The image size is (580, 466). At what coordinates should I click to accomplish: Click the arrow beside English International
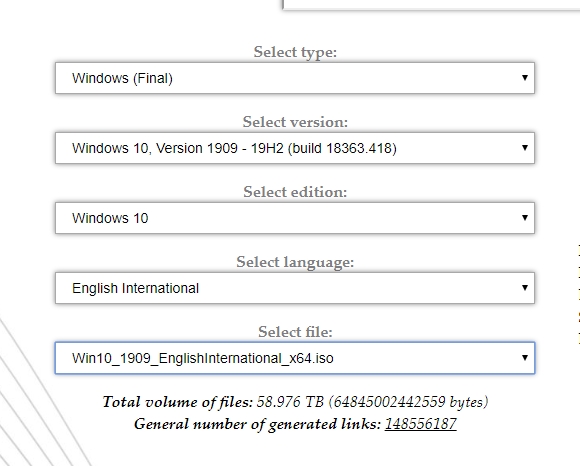coord(525,287)
